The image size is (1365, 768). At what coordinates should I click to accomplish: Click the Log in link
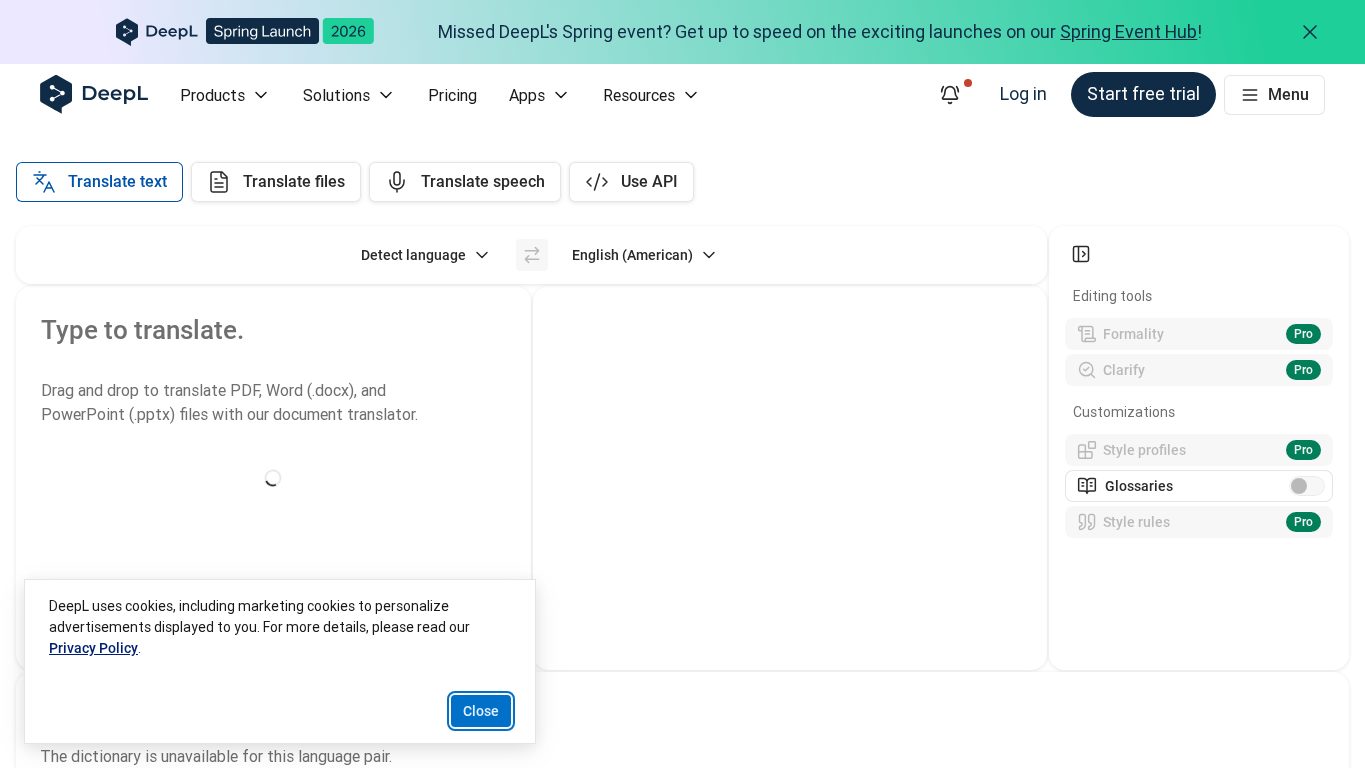pyautogui.click(x=1022, y=94)
